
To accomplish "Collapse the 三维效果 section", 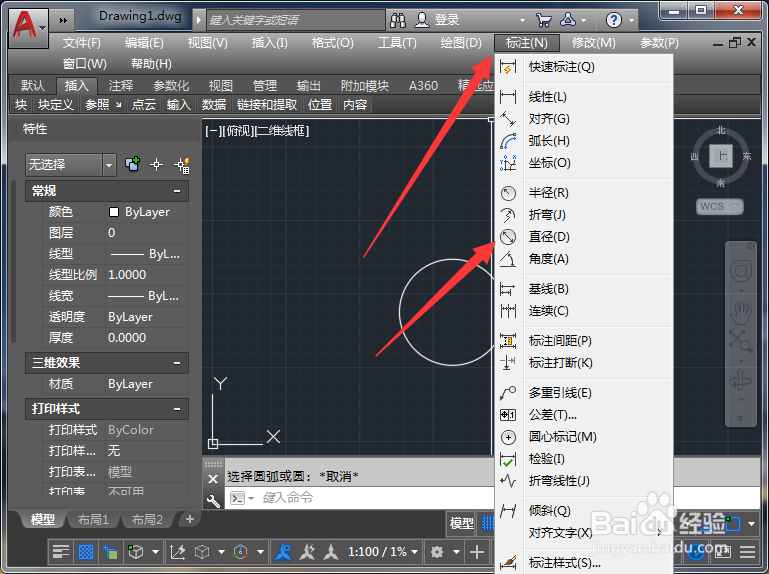I will pyautogui.click(x=177, y=363).
